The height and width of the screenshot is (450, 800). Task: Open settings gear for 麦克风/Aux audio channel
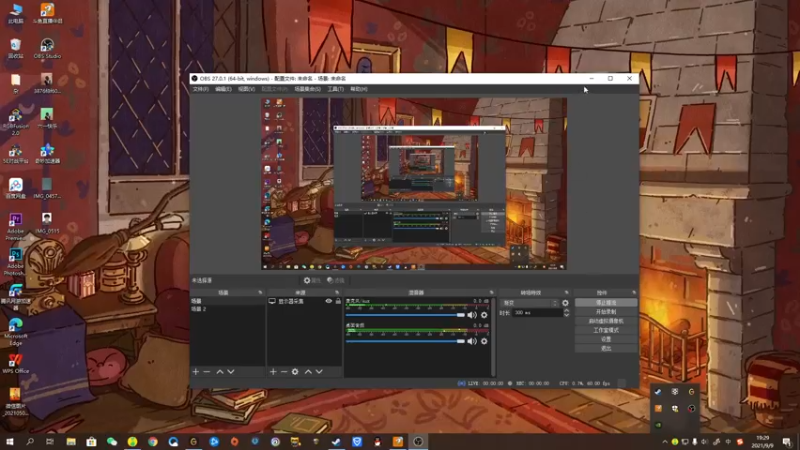[x=484, y=315]
